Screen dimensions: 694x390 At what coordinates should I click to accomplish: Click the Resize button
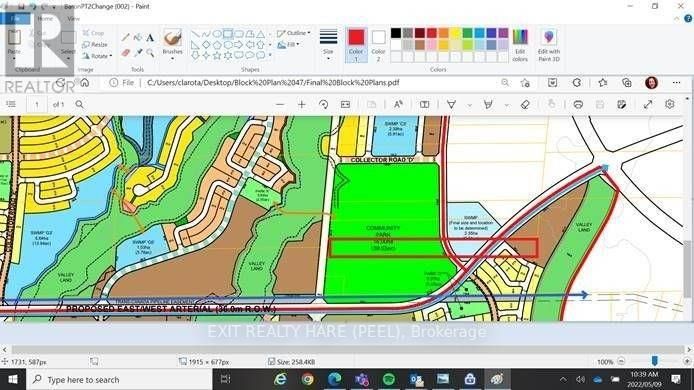pos(95,45)
